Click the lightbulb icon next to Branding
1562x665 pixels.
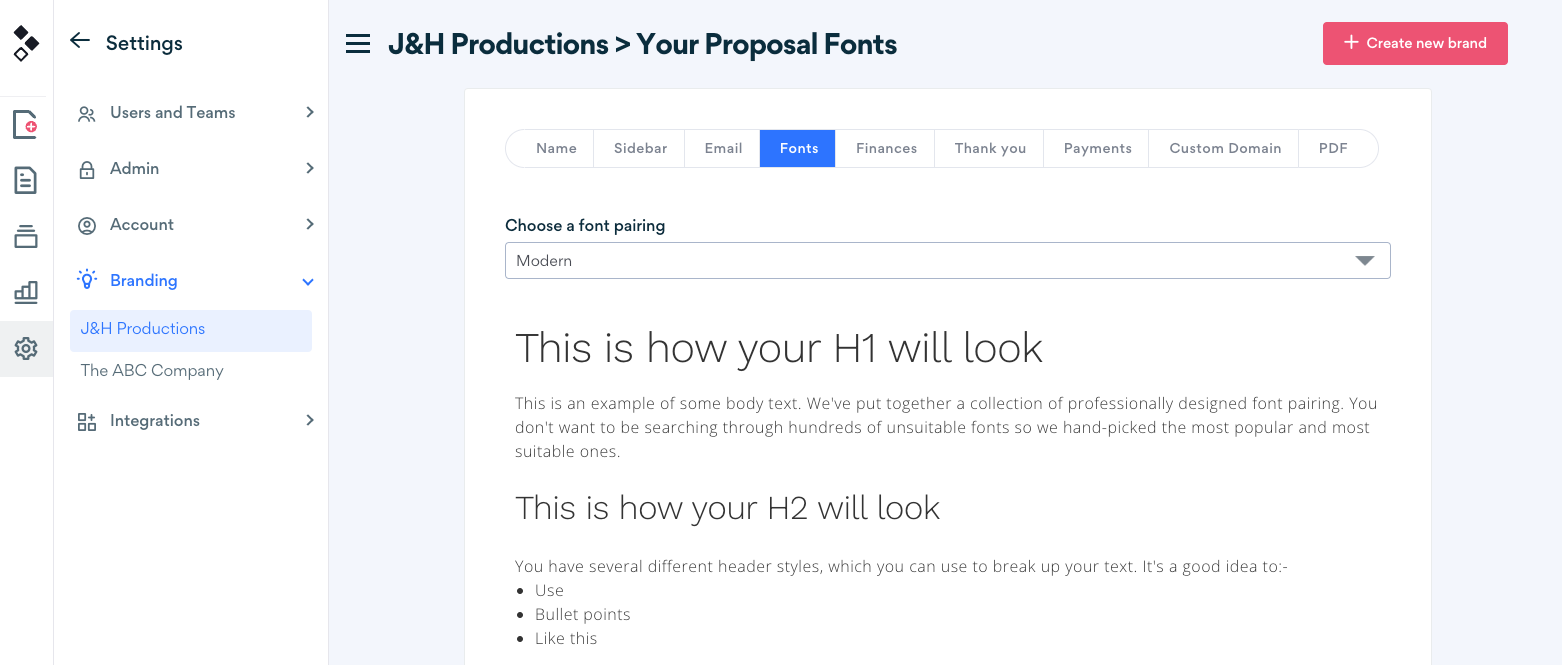tap(88, 280)
